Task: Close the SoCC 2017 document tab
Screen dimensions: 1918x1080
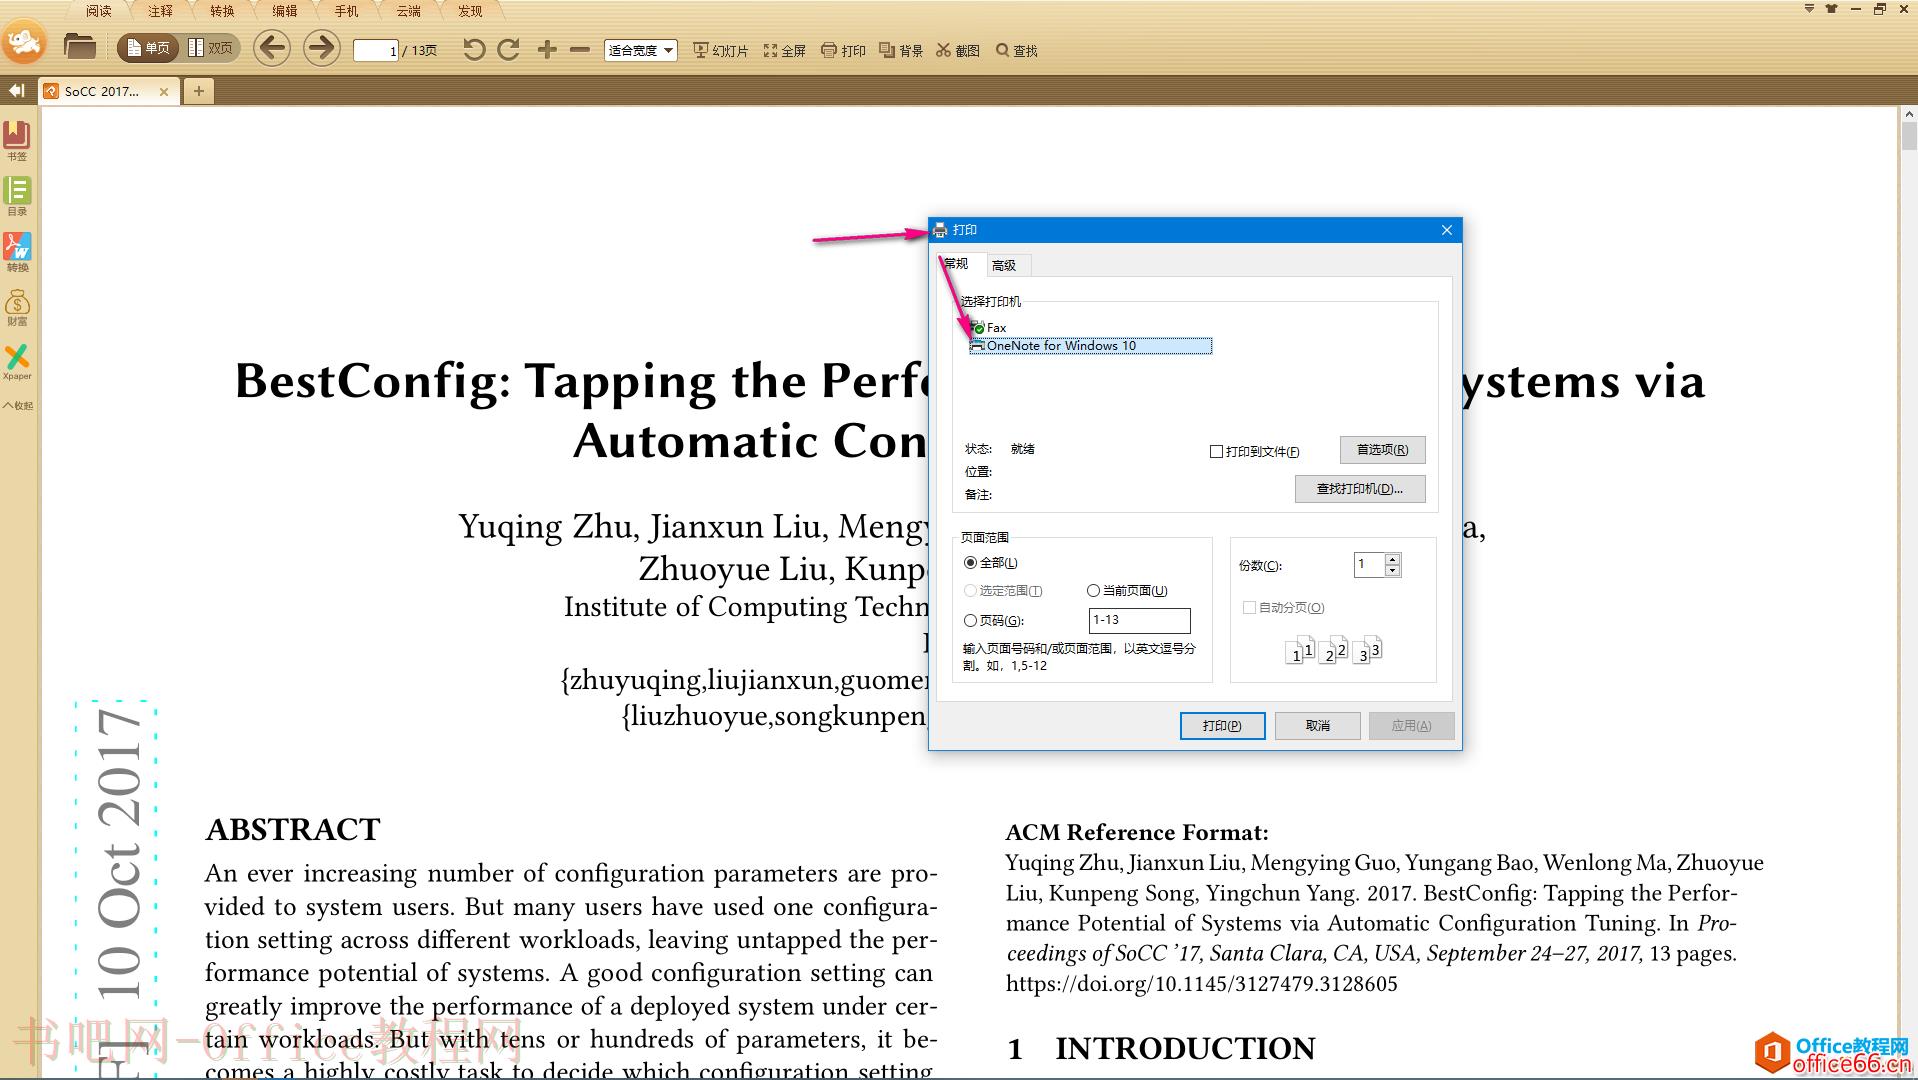Action: pyautogui.click(x=164, y=91)
